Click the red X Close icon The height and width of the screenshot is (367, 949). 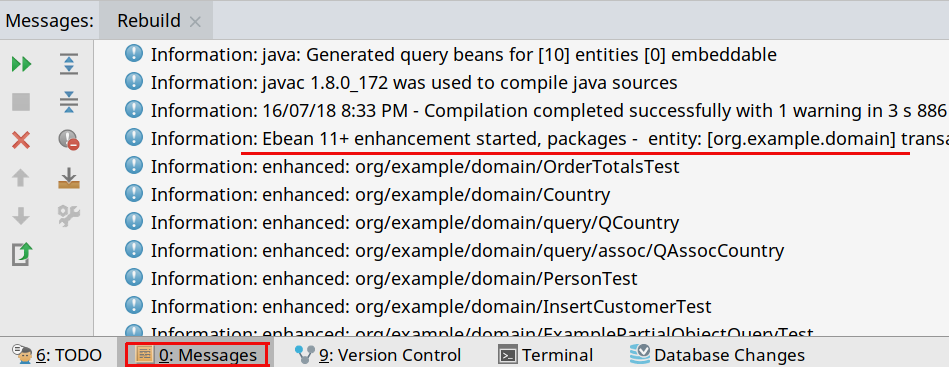[21, 140]
